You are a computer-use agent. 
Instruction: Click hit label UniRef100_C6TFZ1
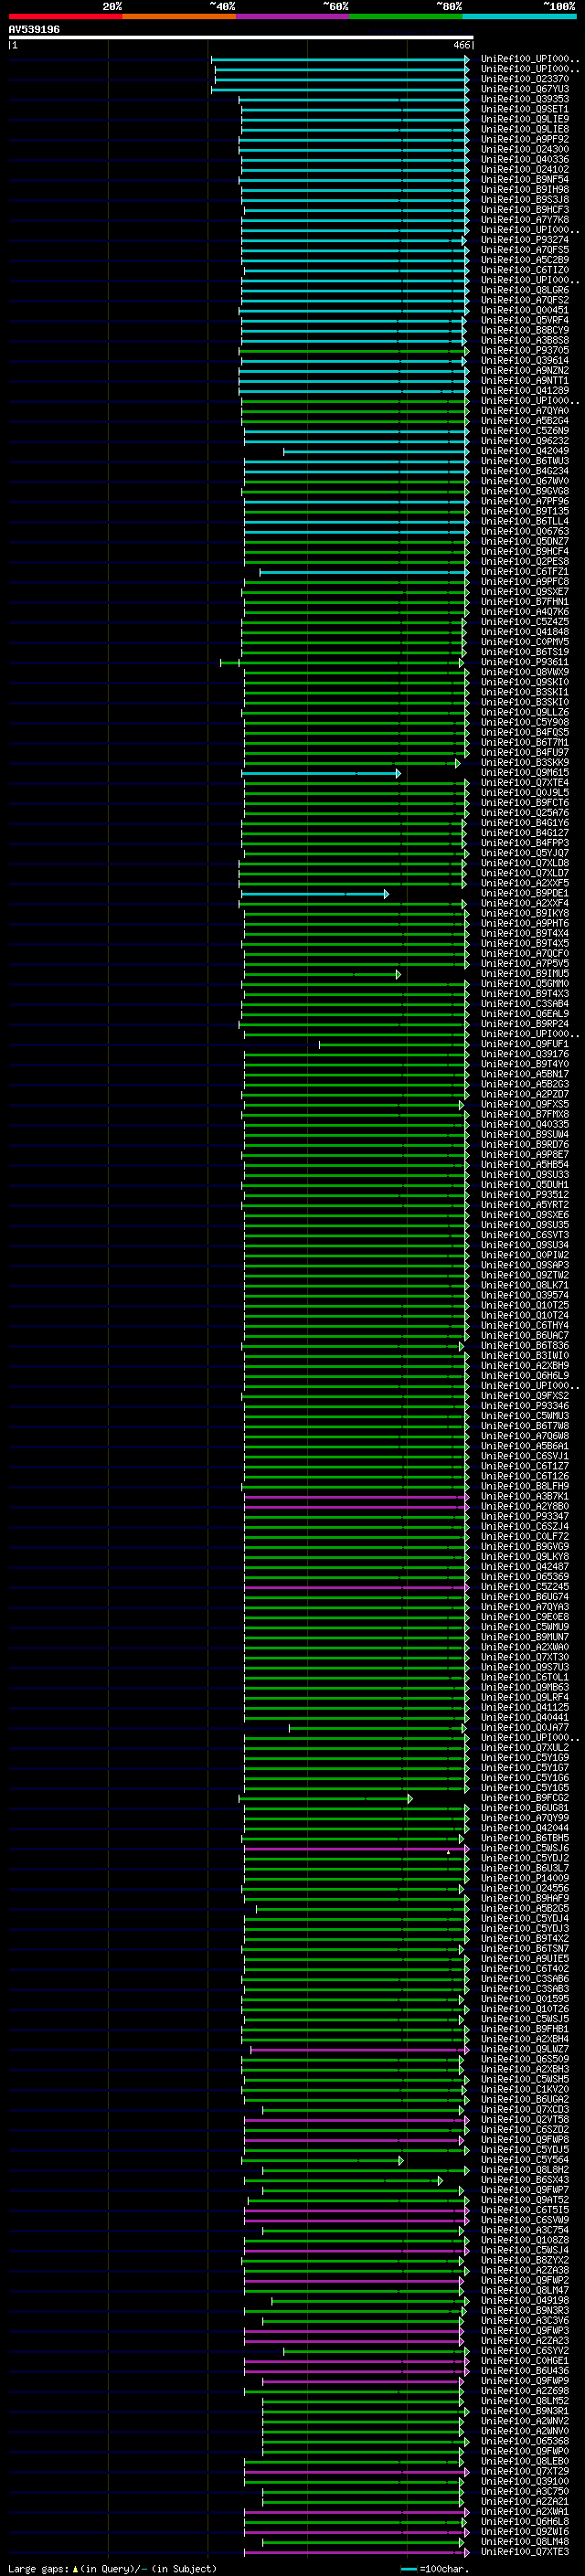tap(524, 572)
